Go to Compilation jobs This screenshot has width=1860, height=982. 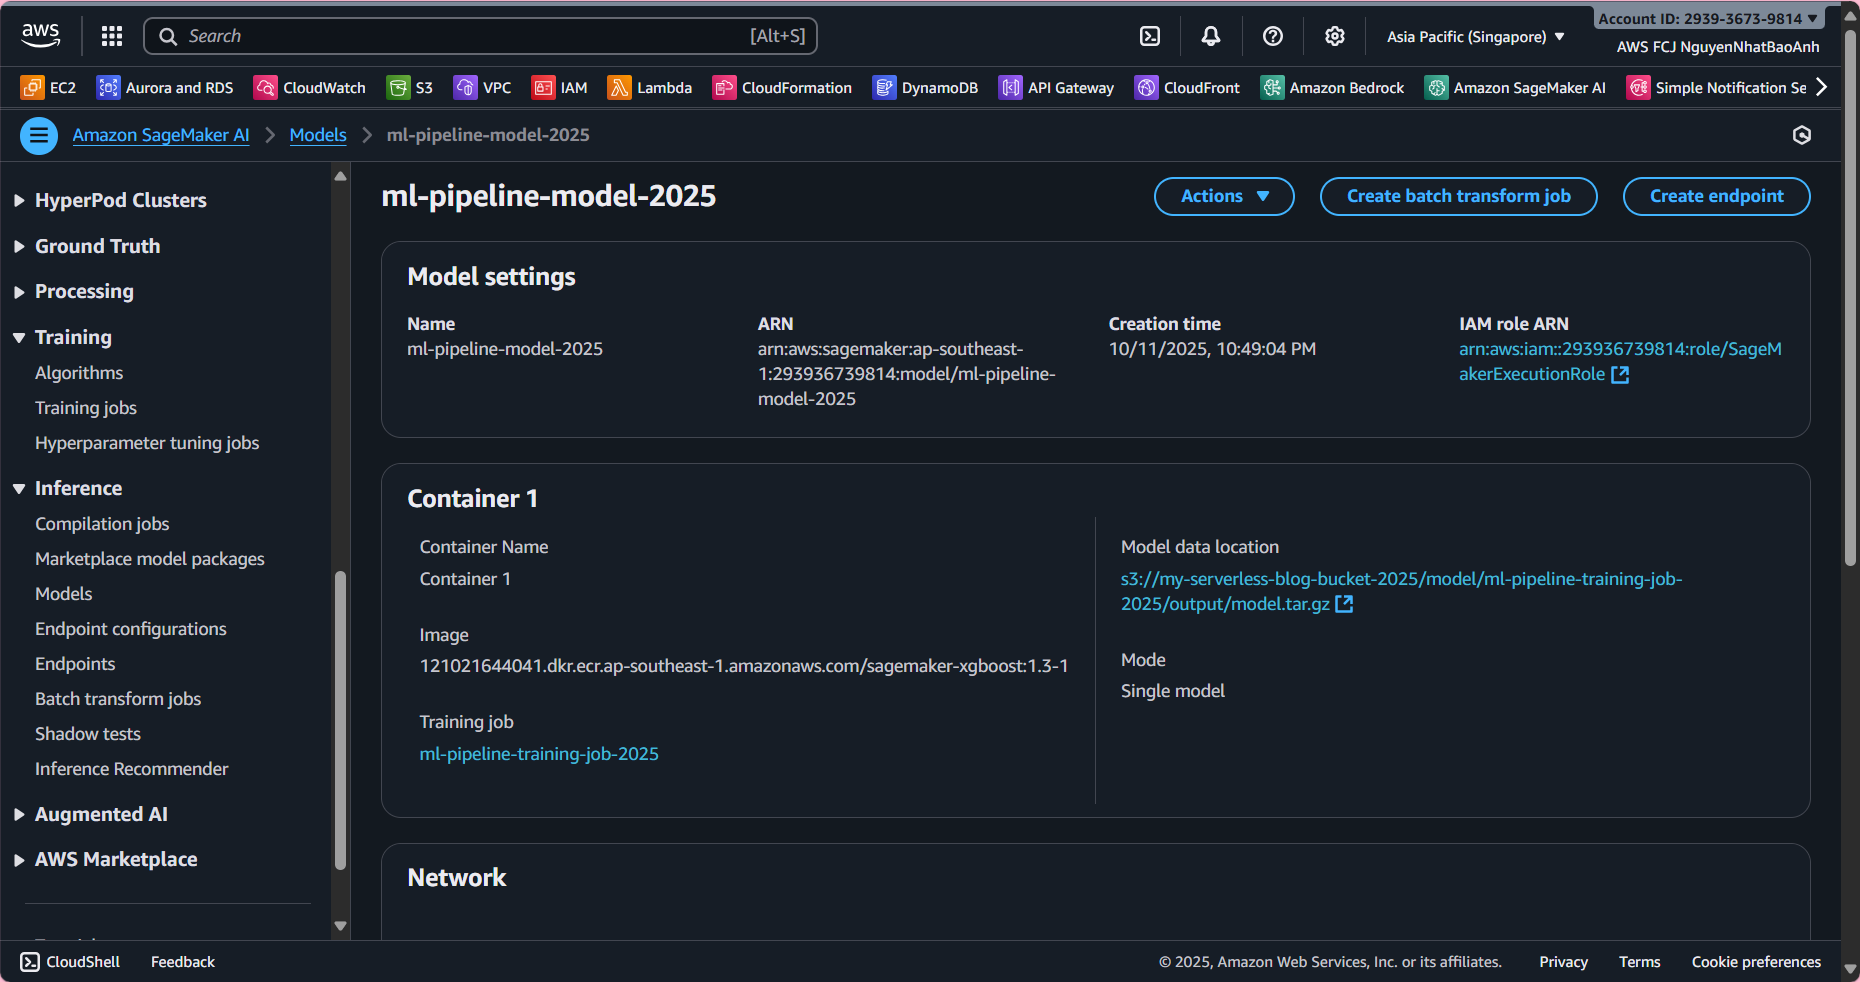coord(102,524)
